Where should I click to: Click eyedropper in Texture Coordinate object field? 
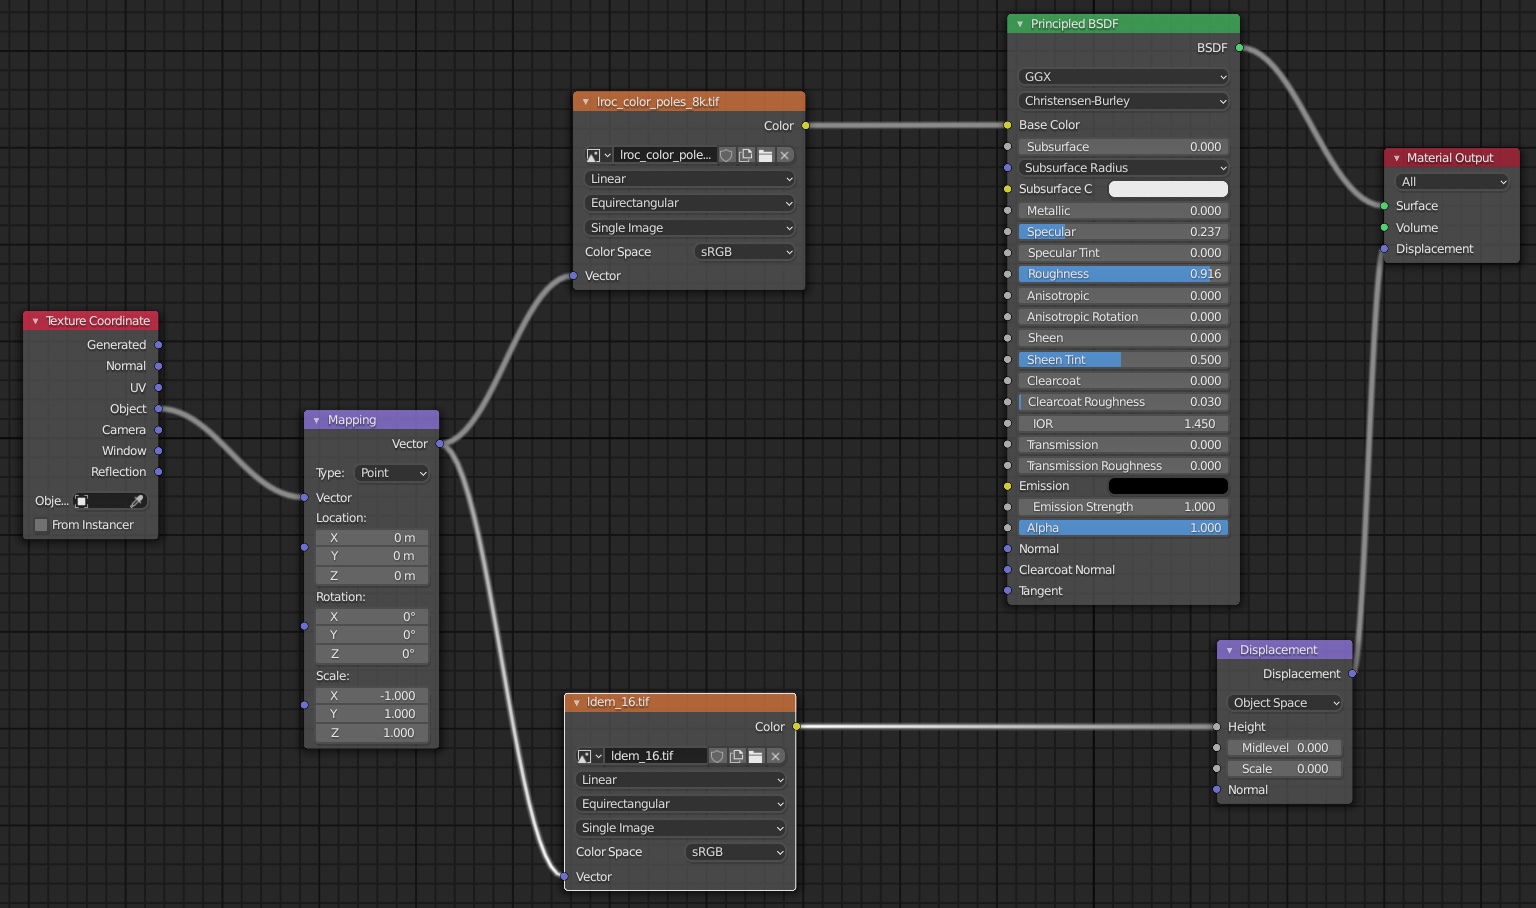[x=137, y=501]
